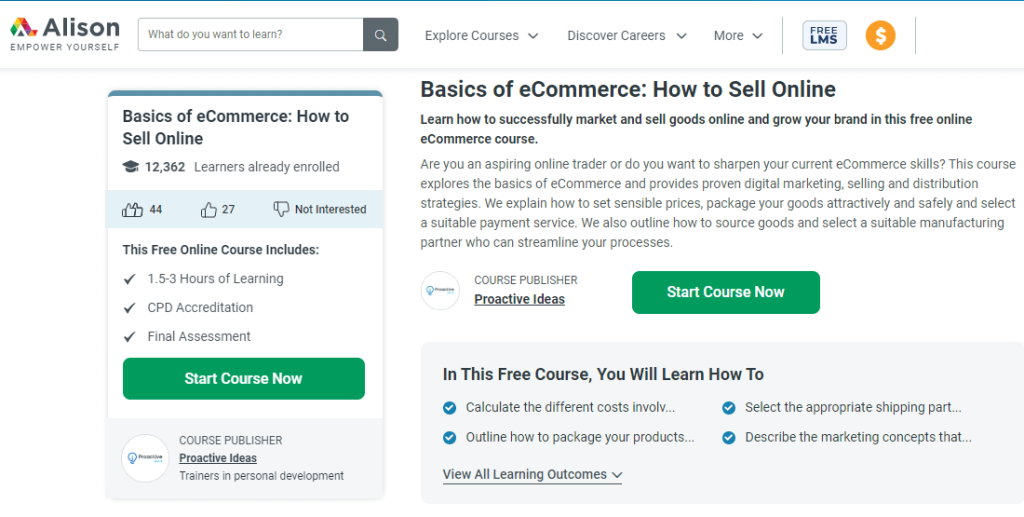Open the Discover Careers dropdown
Screen dimensions: 1024x517
[626, 35]
